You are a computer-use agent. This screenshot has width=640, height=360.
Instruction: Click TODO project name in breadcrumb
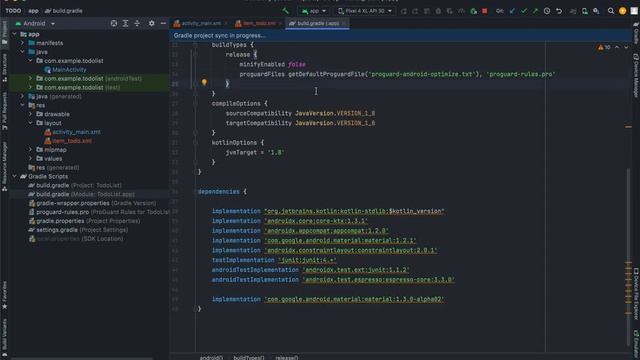point(13,11)
